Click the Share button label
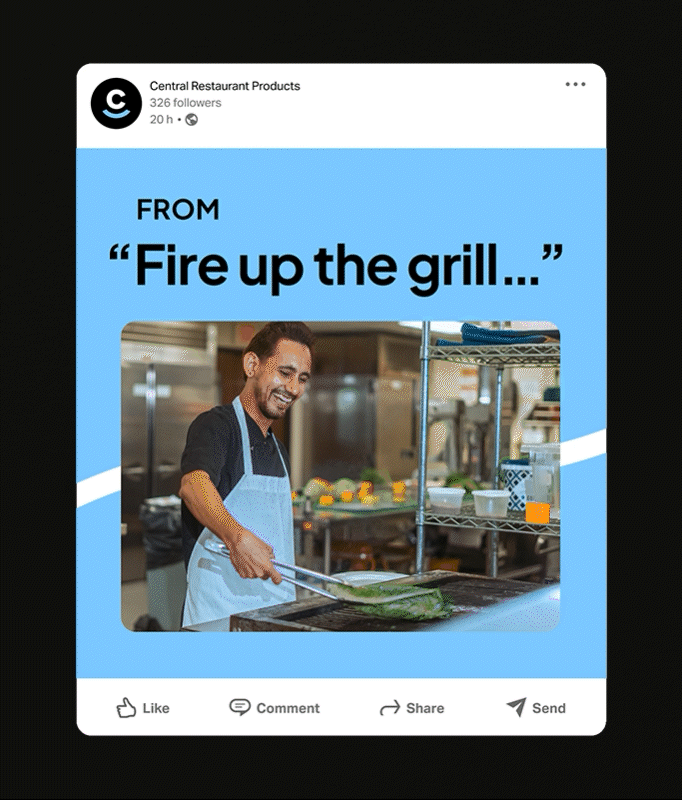Screen dimensions: 682x800 click(x=425, y=708)
